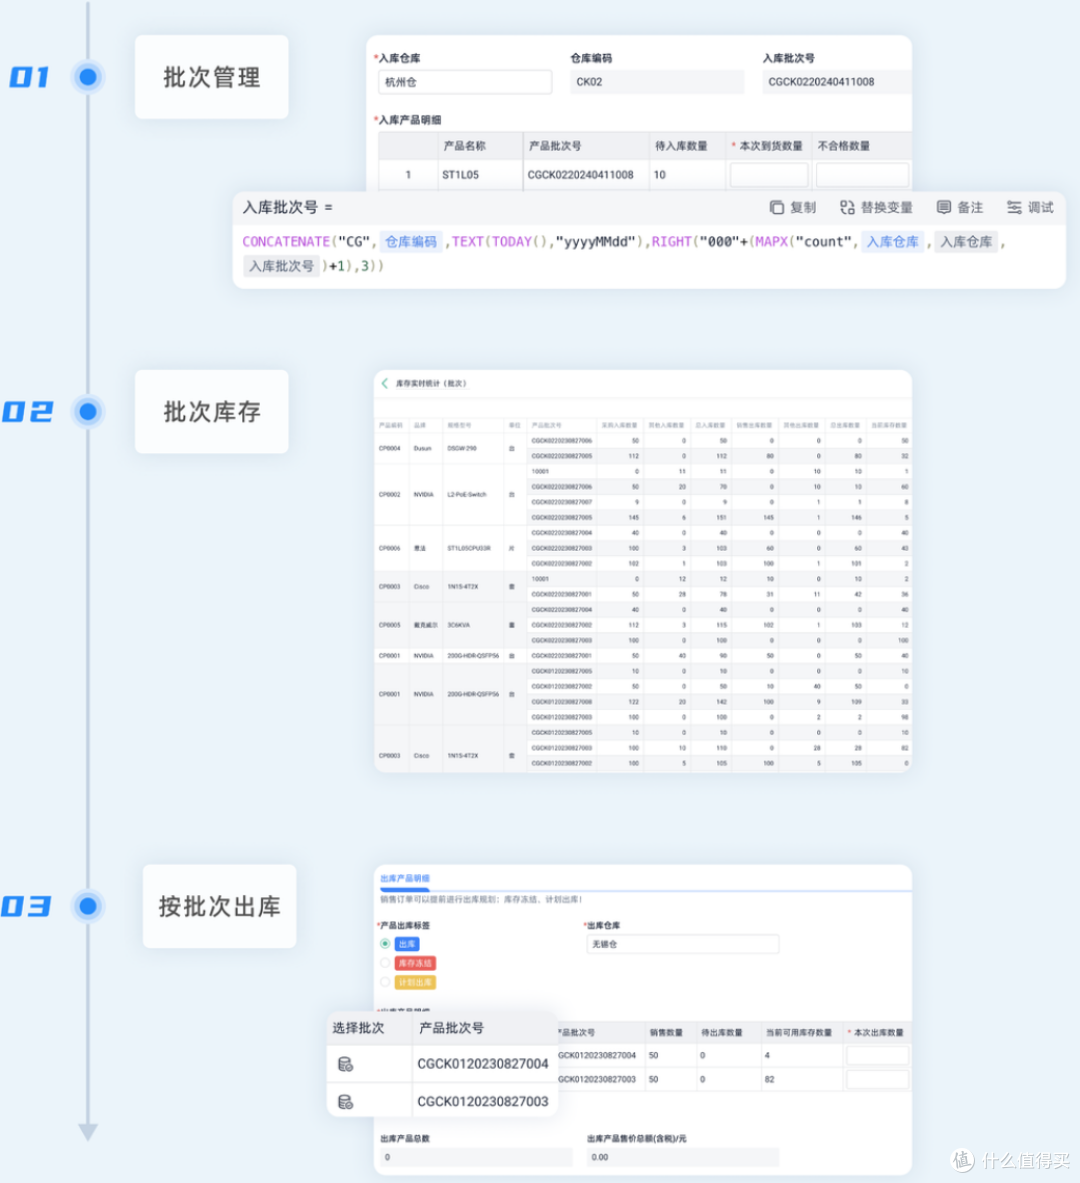Click the CP0005 product code cell
The width and height of the screenshot is (1080, 1183).
pos(389,625)
